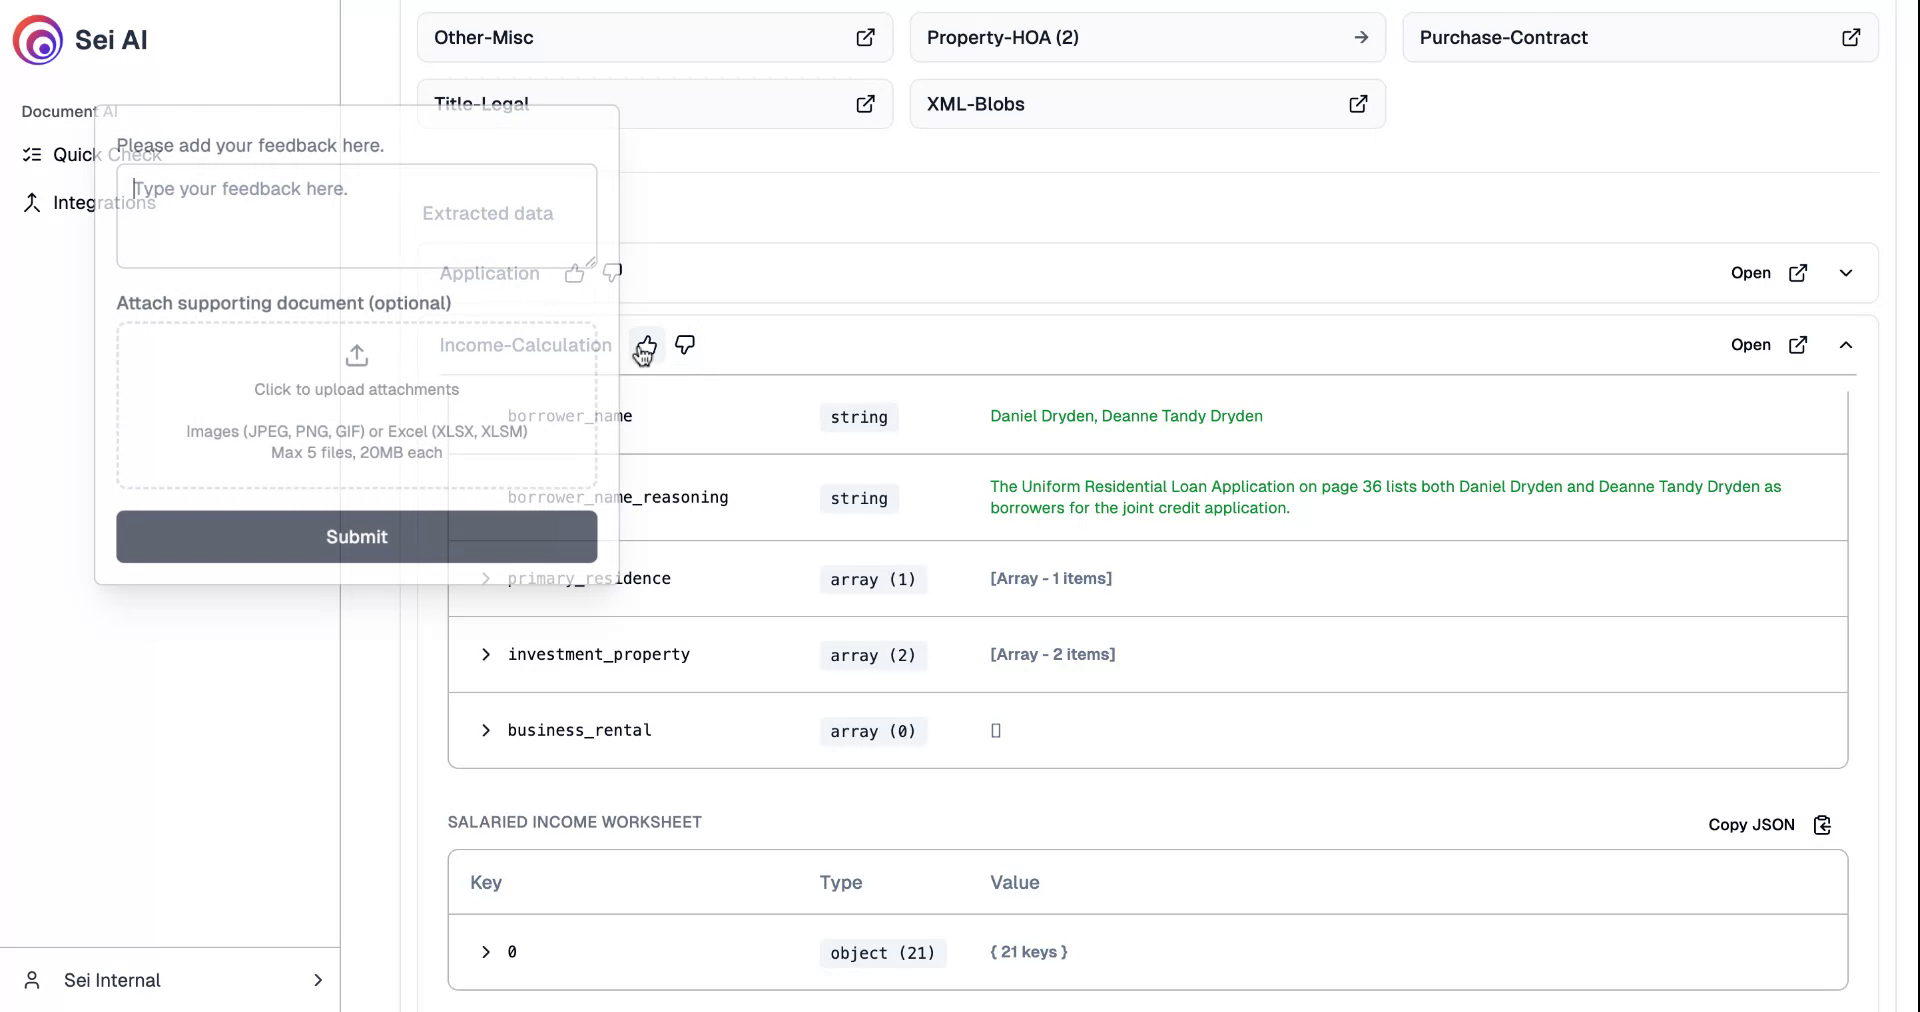Image resolution: width=1920 pixels, height=1012 pixels.
Task: Thumbs down the Application section
Action: [x=612, y=272]
